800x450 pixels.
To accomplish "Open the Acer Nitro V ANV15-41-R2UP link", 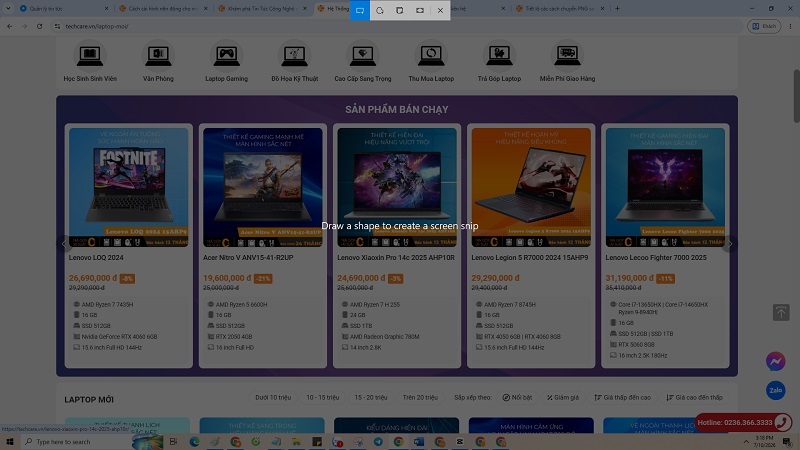I will click(248, 258).
